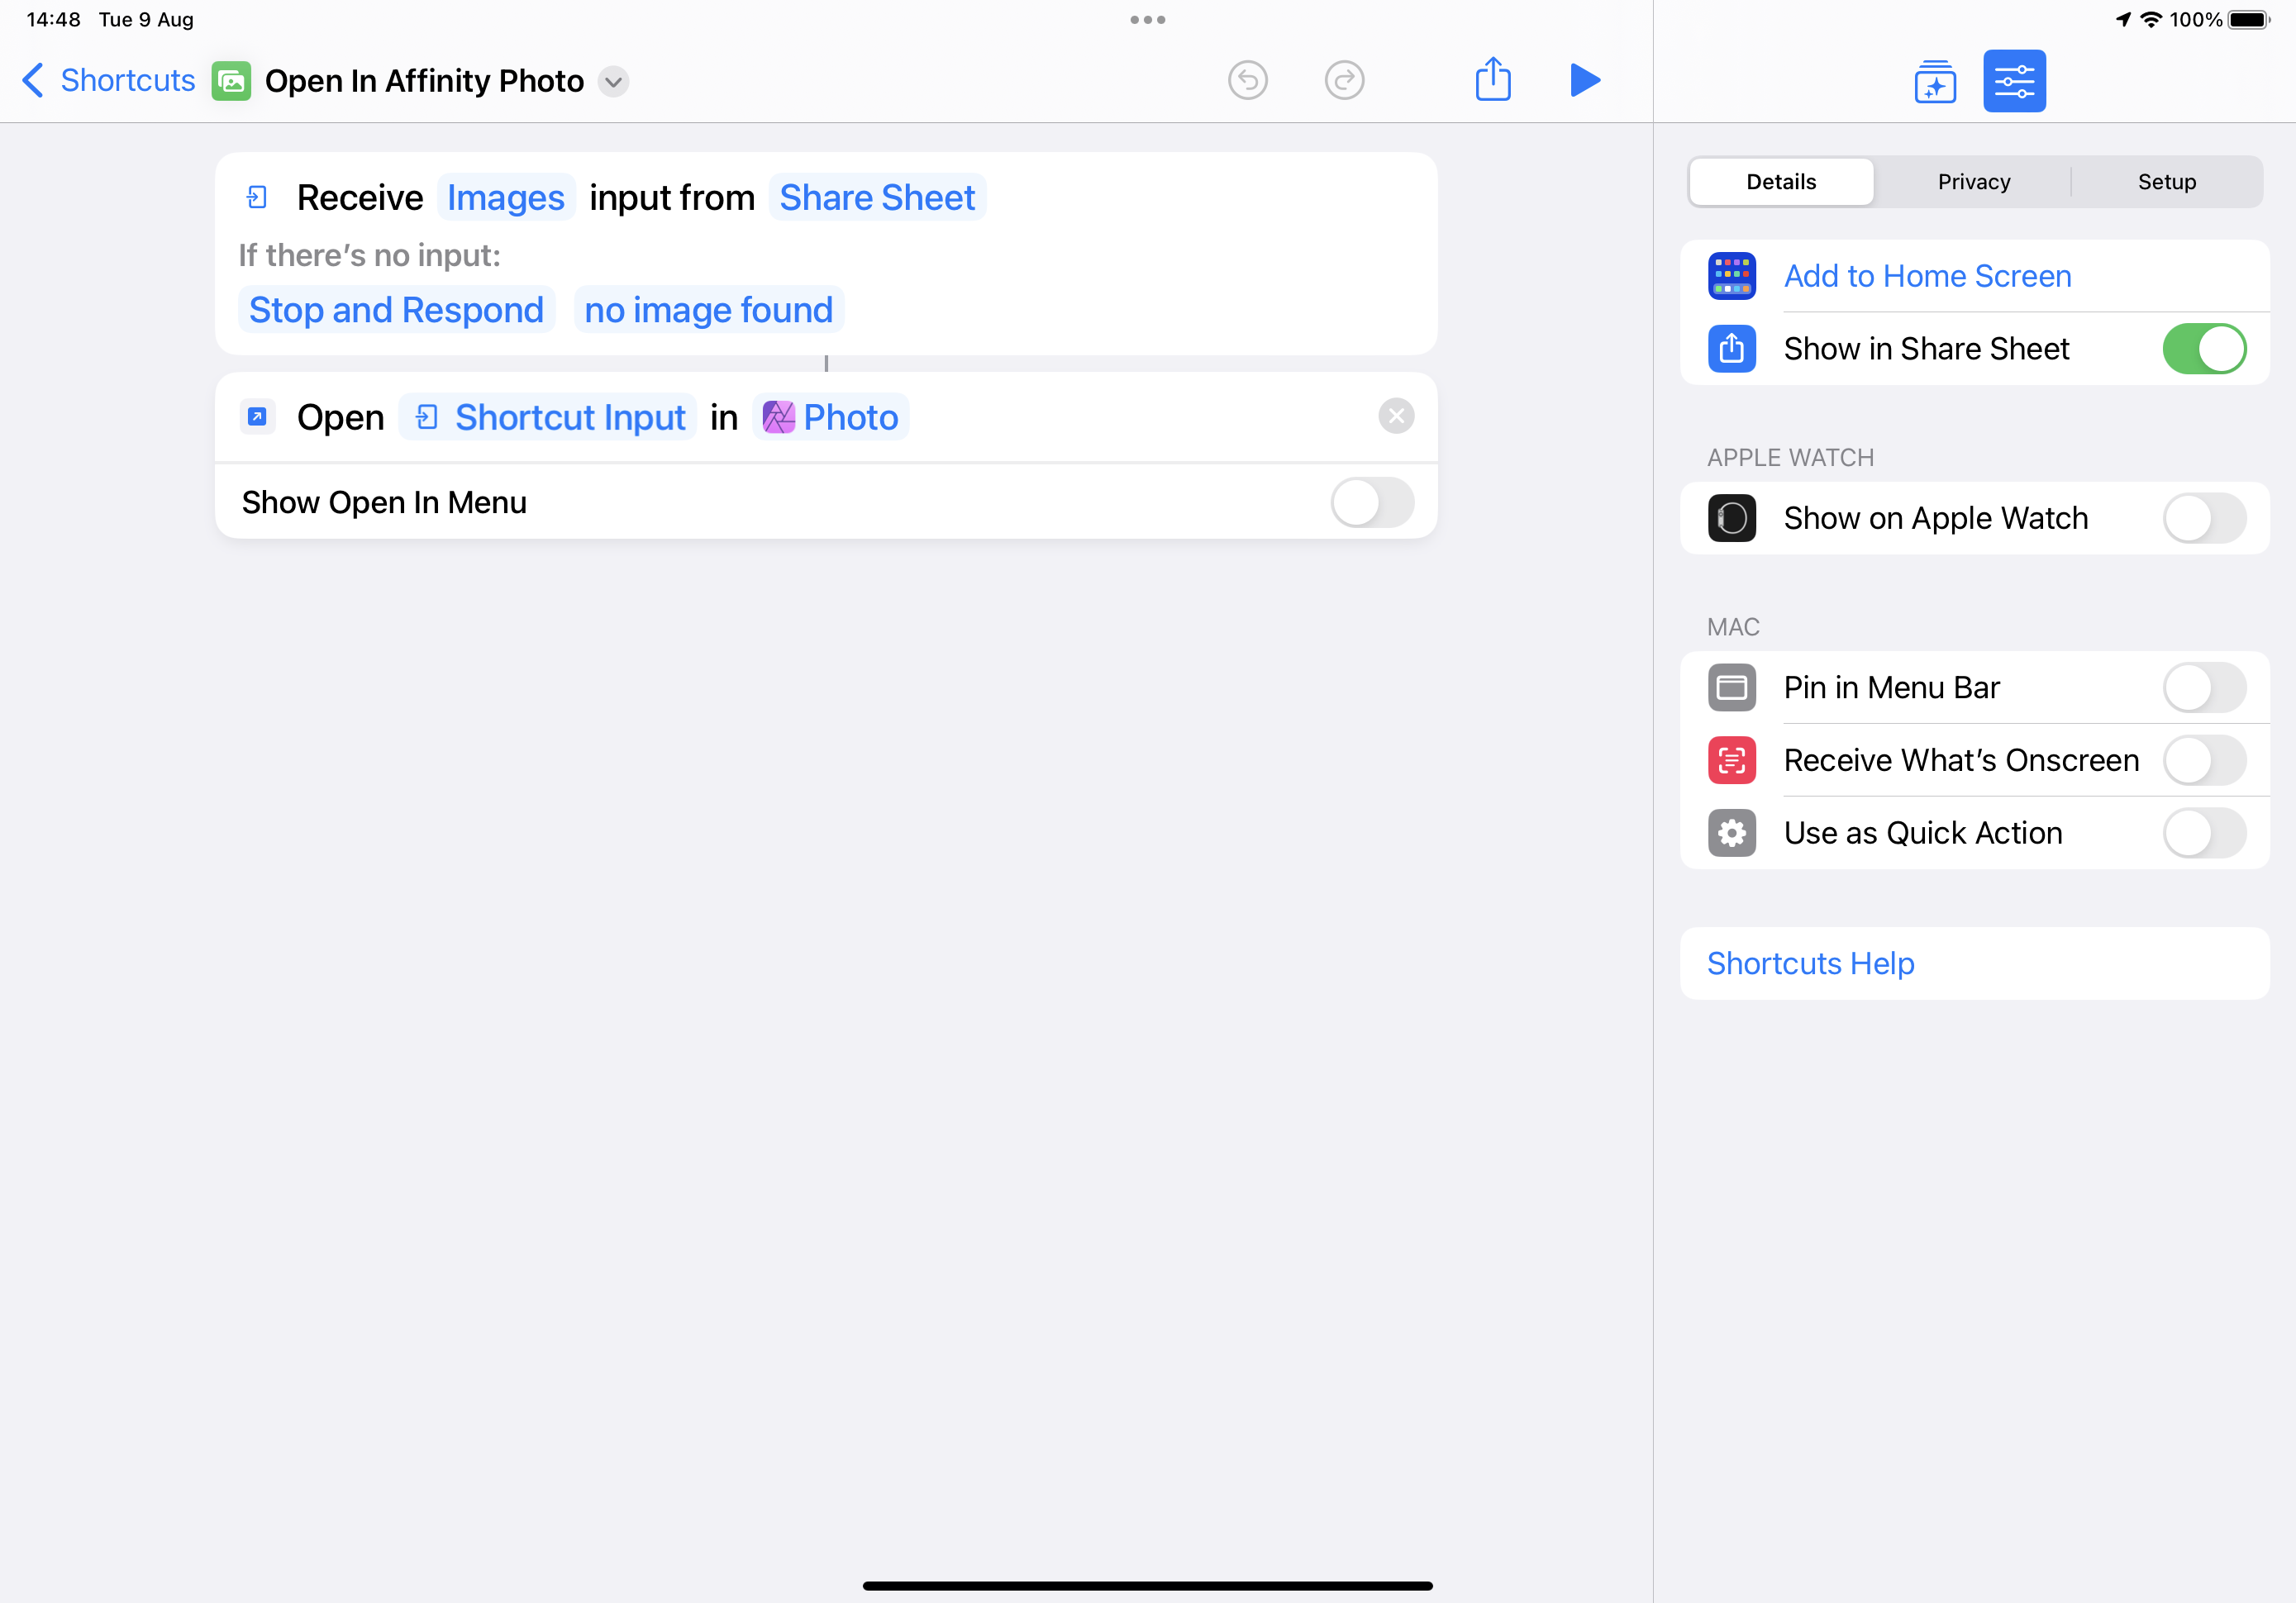Change the Stop and Respond option
Viewport: 2296px width, 1603px height.
click(396, 310)
